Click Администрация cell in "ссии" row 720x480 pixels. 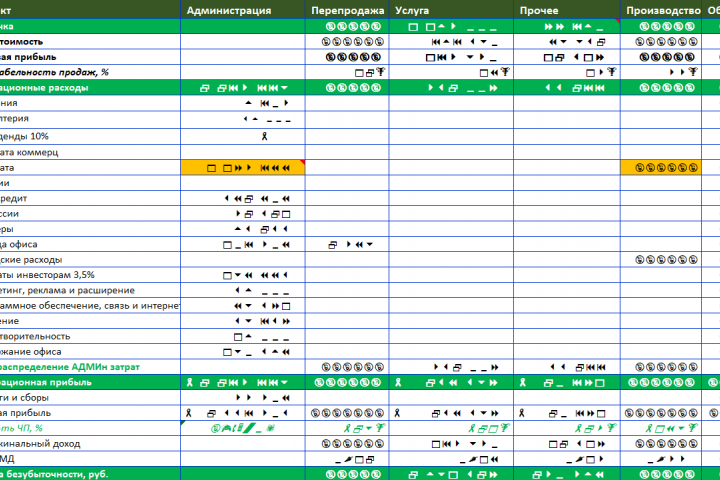coord(243,214)
